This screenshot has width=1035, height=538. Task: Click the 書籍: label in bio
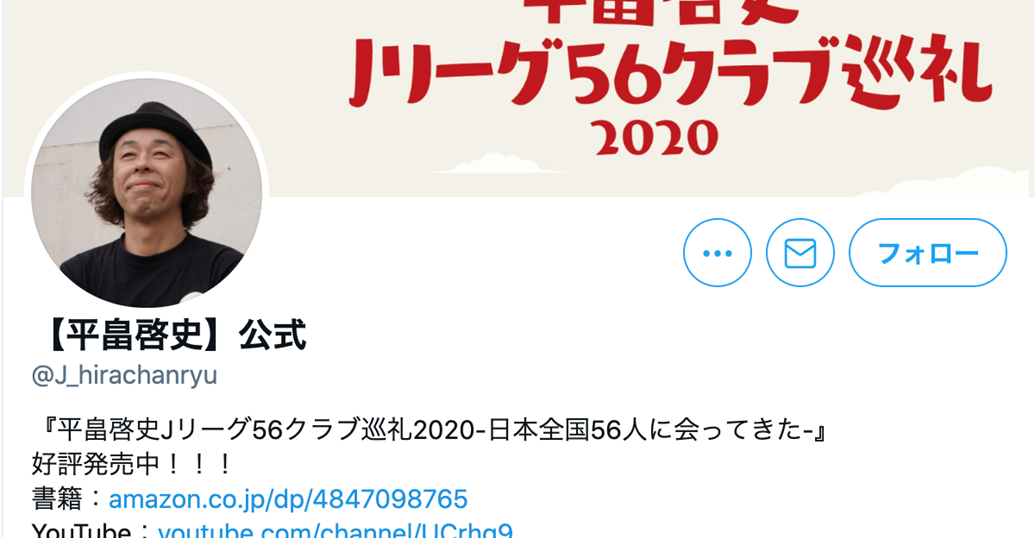69,499
